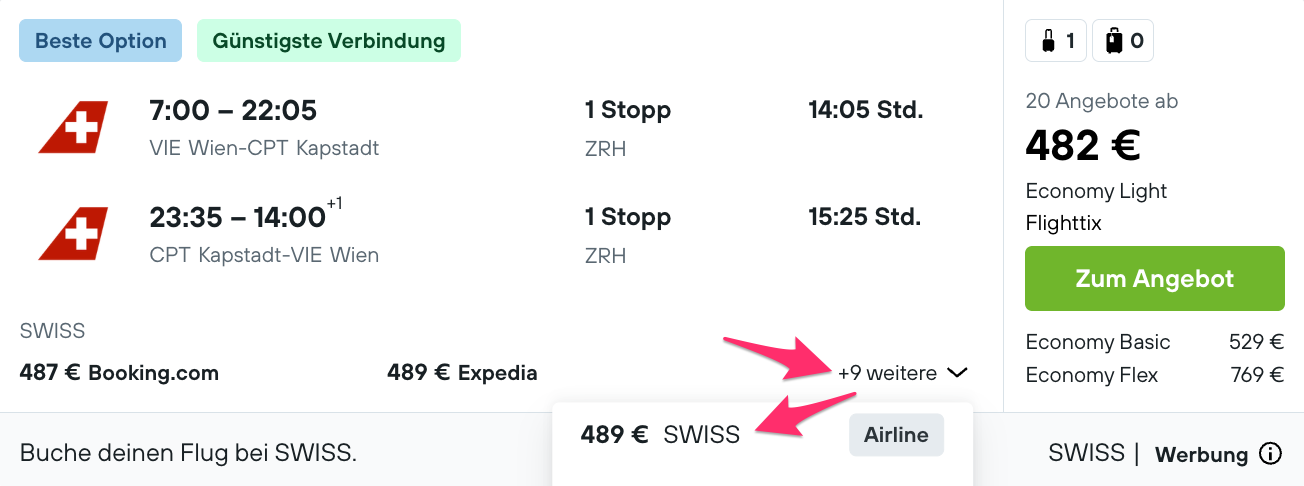The image size is (1304, 486).
Task: Click the Buche deinen Flug bei SWISS ad
Action: (x=188, y=453)
